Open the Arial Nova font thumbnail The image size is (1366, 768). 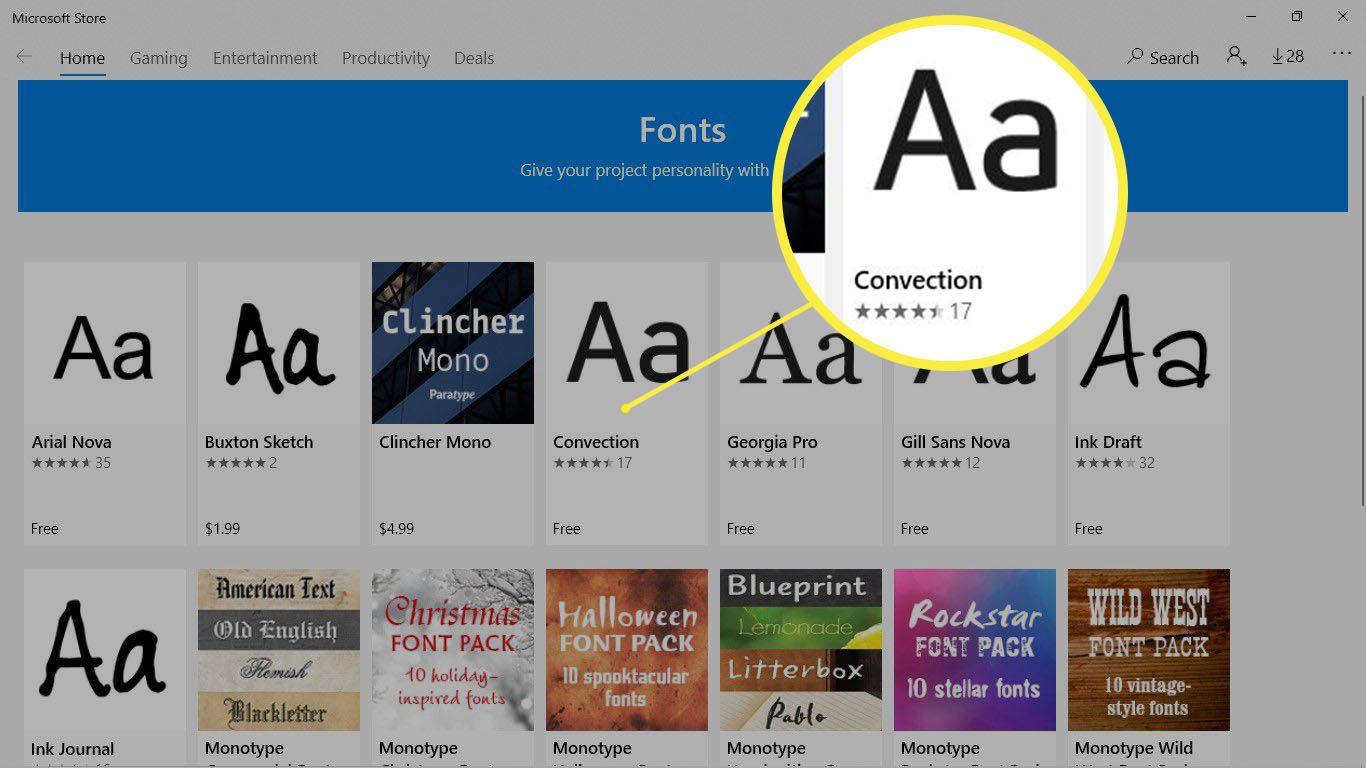click(x=105, y=343)
